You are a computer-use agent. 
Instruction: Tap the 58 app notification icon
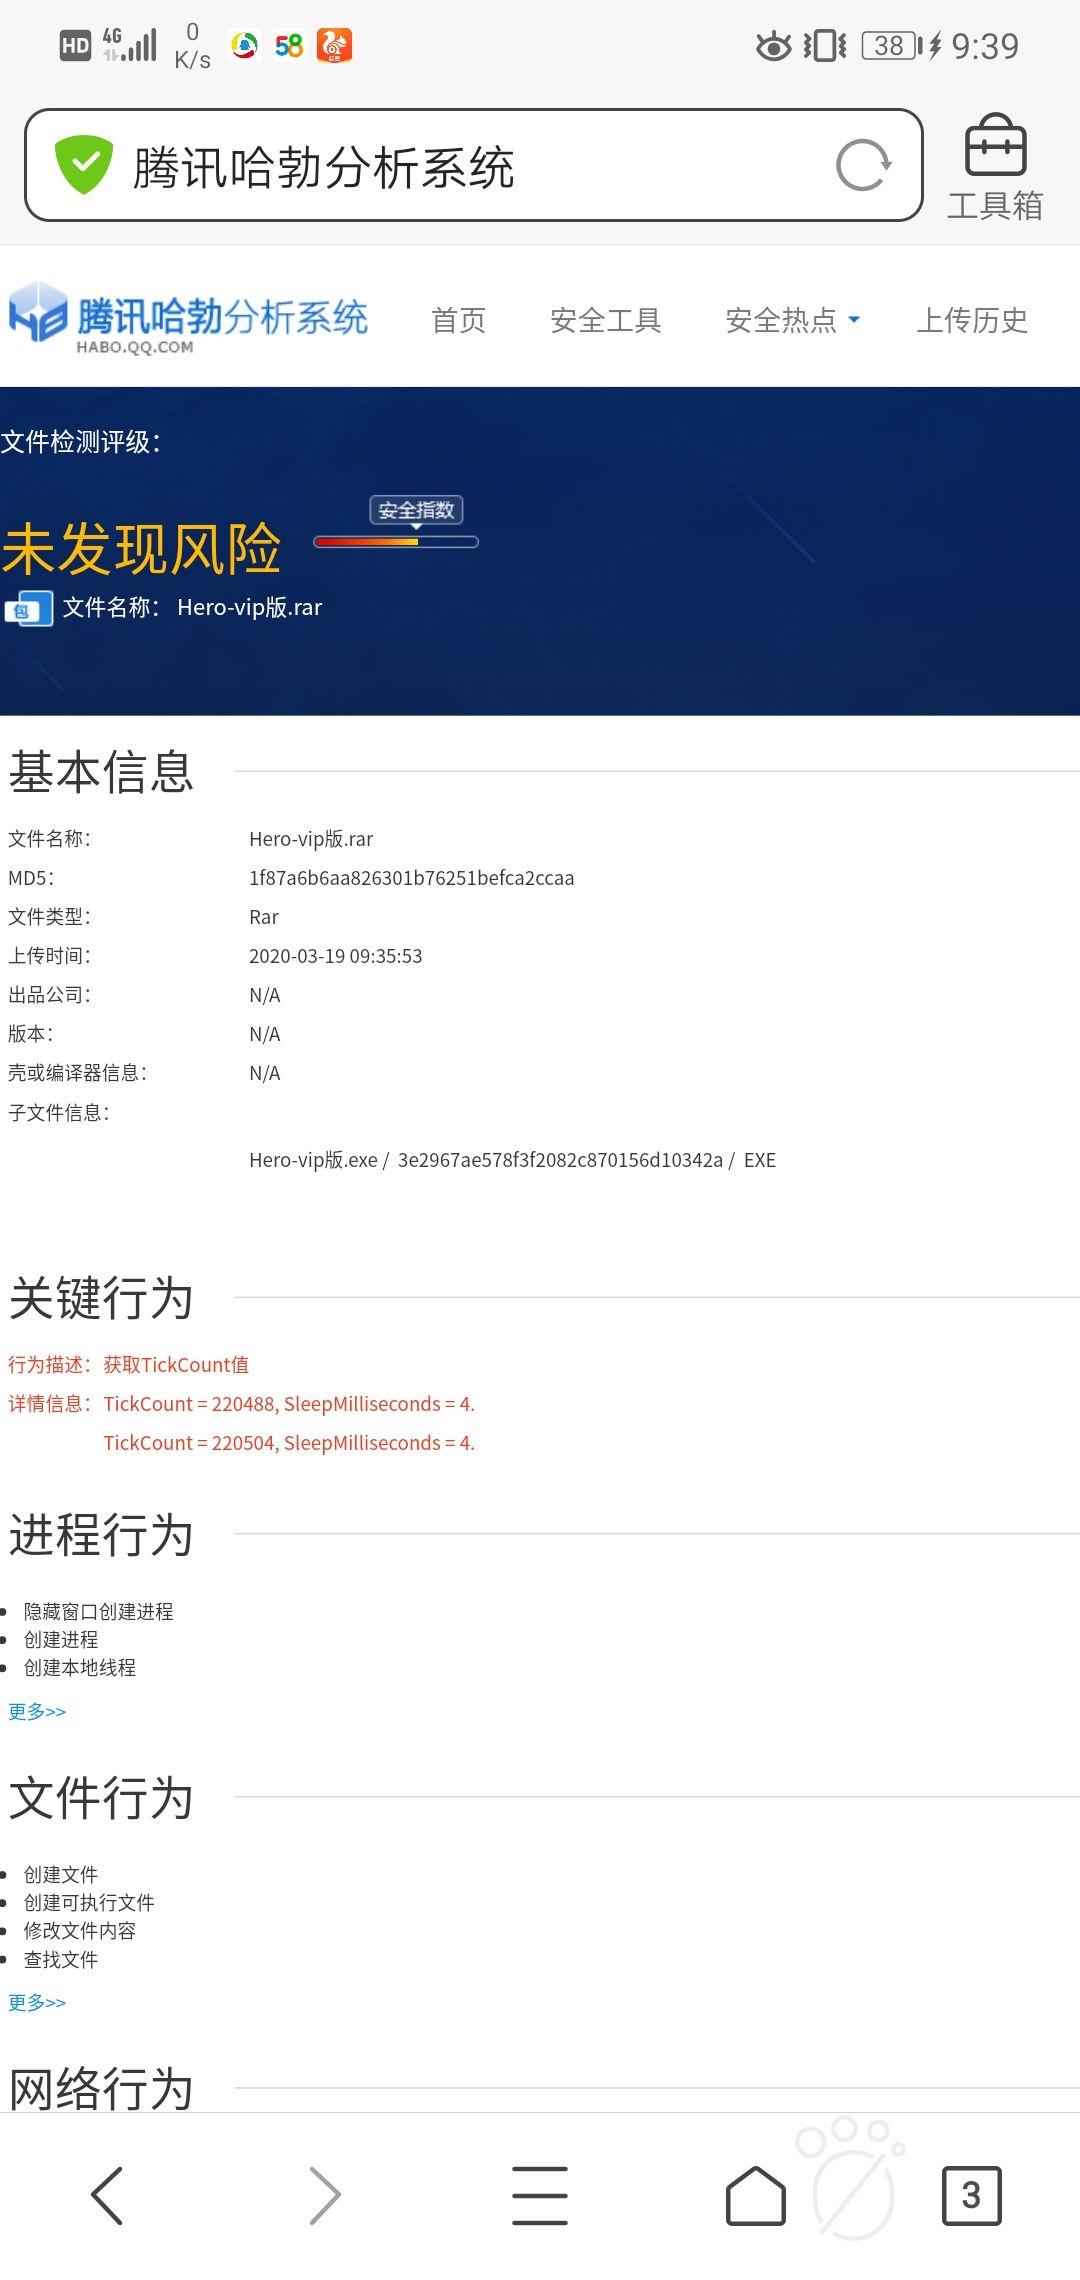click(289, 46)
